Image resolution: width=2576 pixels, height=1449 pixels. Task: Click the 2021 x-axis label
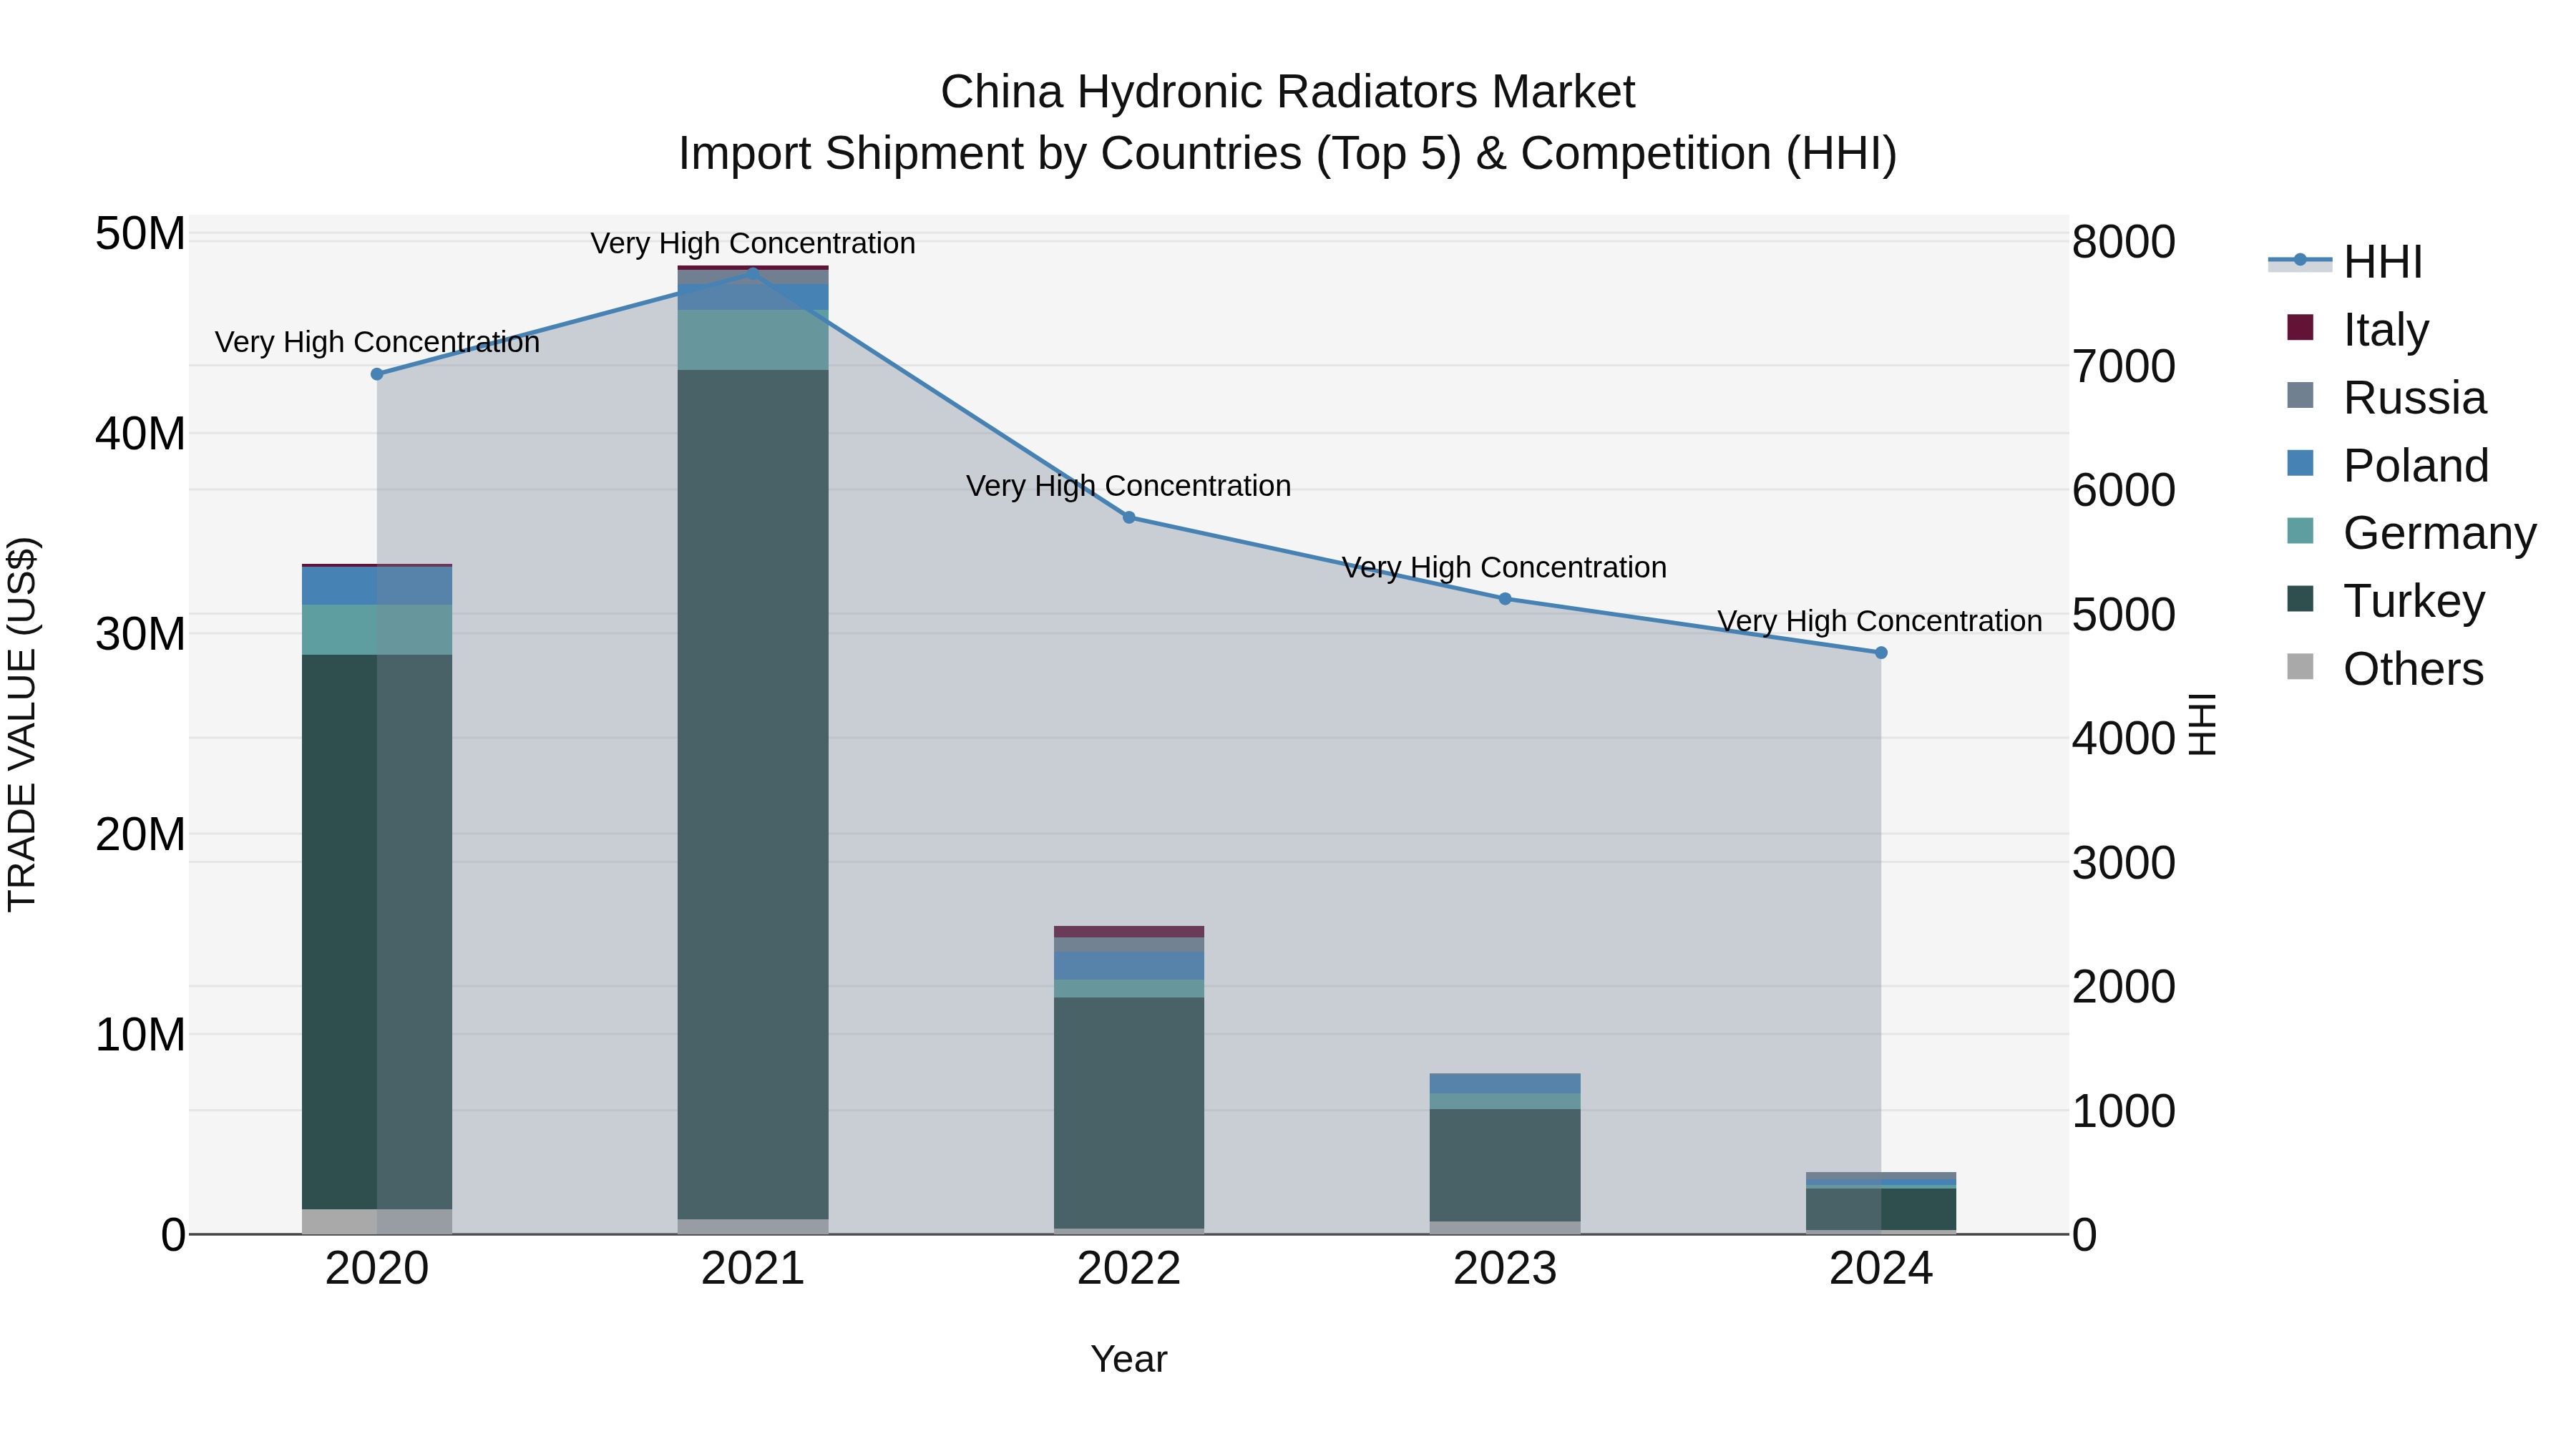point(753,1269)
